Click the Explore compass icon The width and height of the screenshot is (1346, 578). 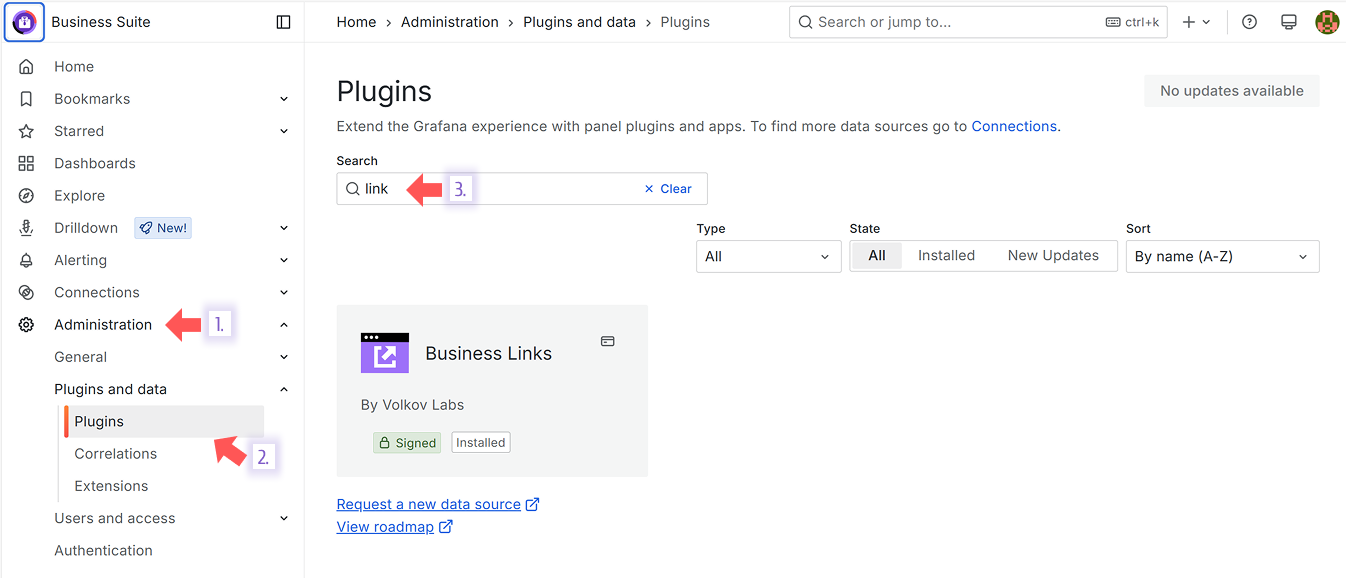(26, 196)
